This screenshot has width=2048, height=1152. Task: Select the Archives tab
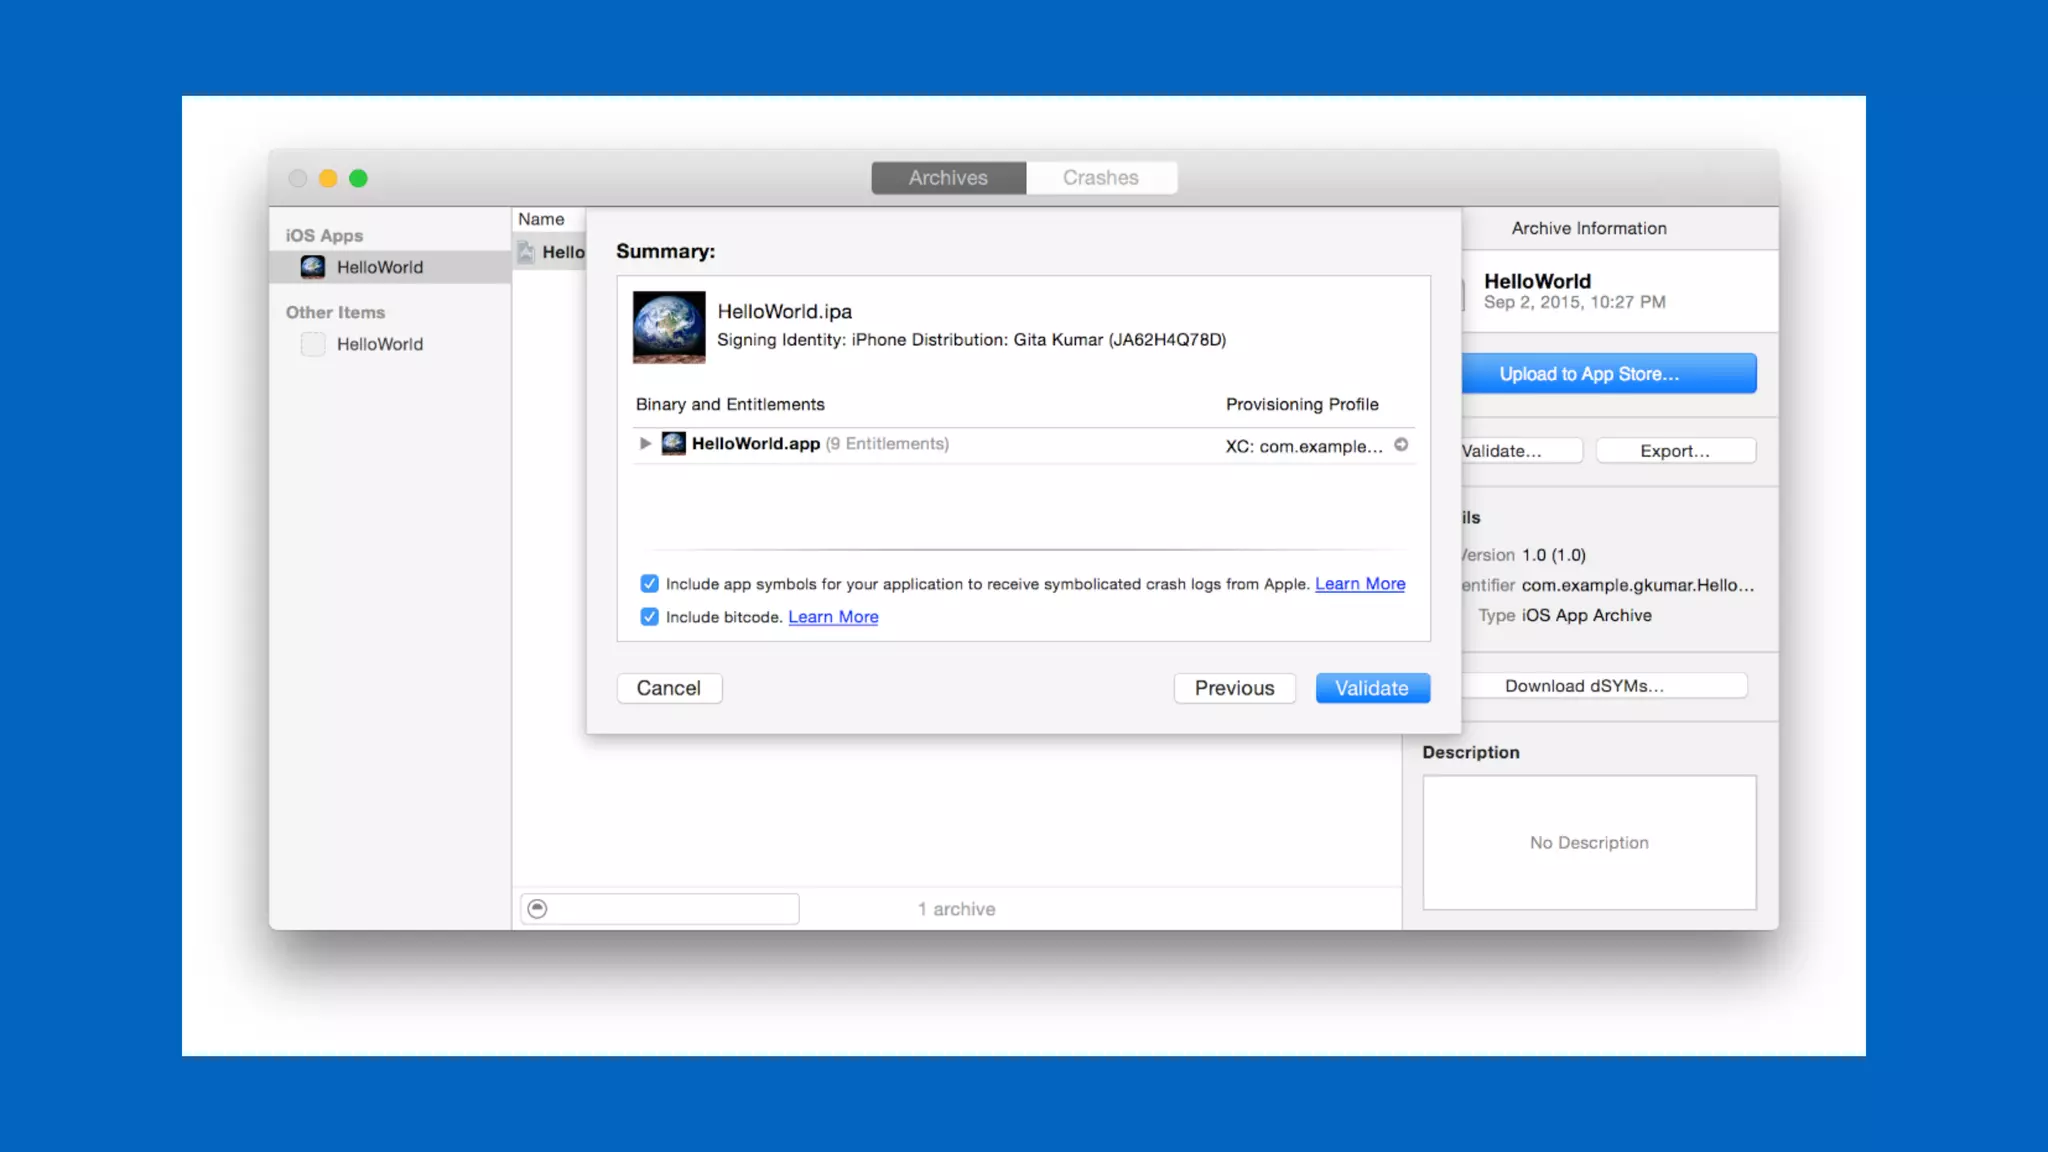[948, 178]
